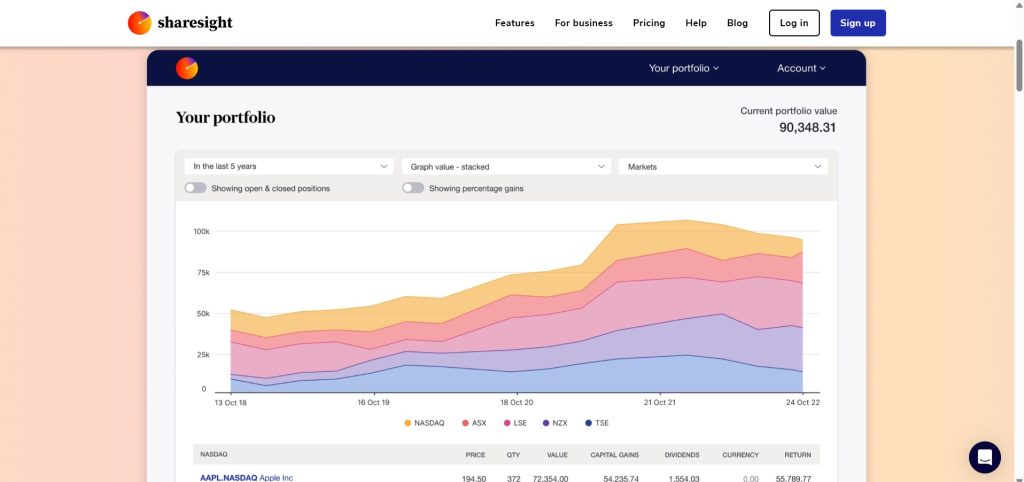Click the Sign up button

pos(858,23)
